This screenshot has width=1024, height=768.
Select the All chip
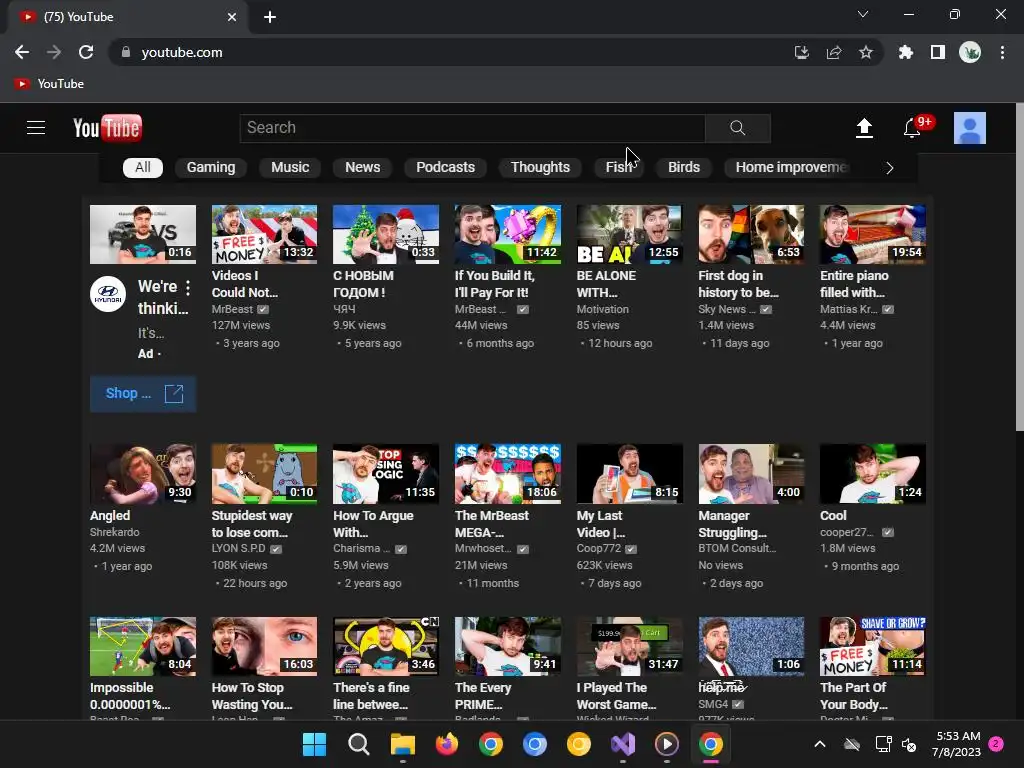point(142,167)
